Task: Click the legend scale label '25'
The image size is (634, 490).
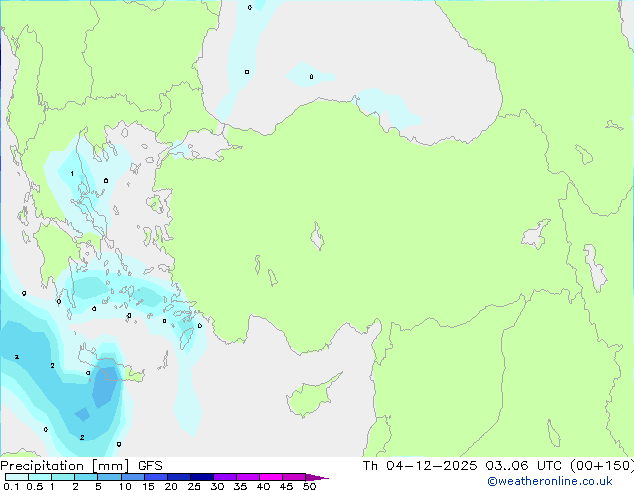Action: coord(194,486)
